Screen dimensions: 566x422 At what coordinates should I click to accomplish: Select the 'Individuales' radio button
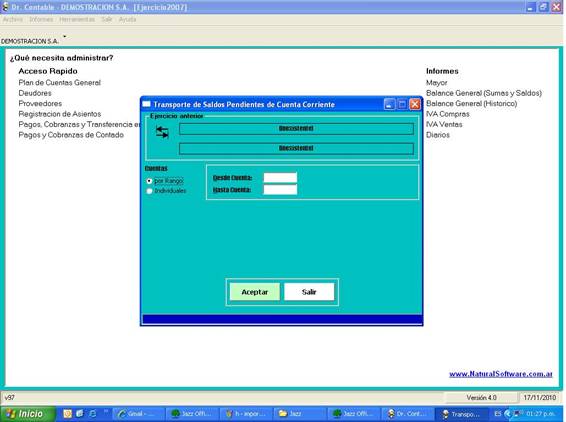[x=149, y=191]
